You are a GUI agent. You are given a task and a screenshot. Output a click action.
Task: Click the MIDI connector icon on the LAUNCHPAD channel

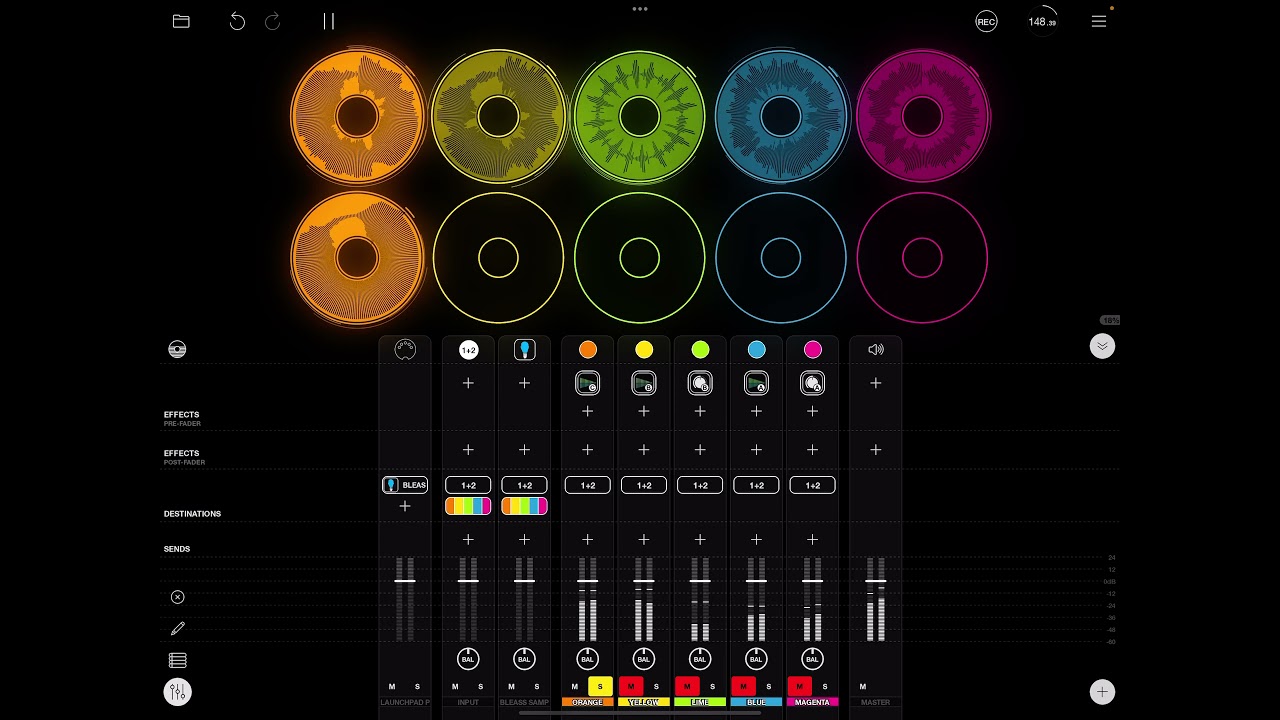[x=405, y=349]
